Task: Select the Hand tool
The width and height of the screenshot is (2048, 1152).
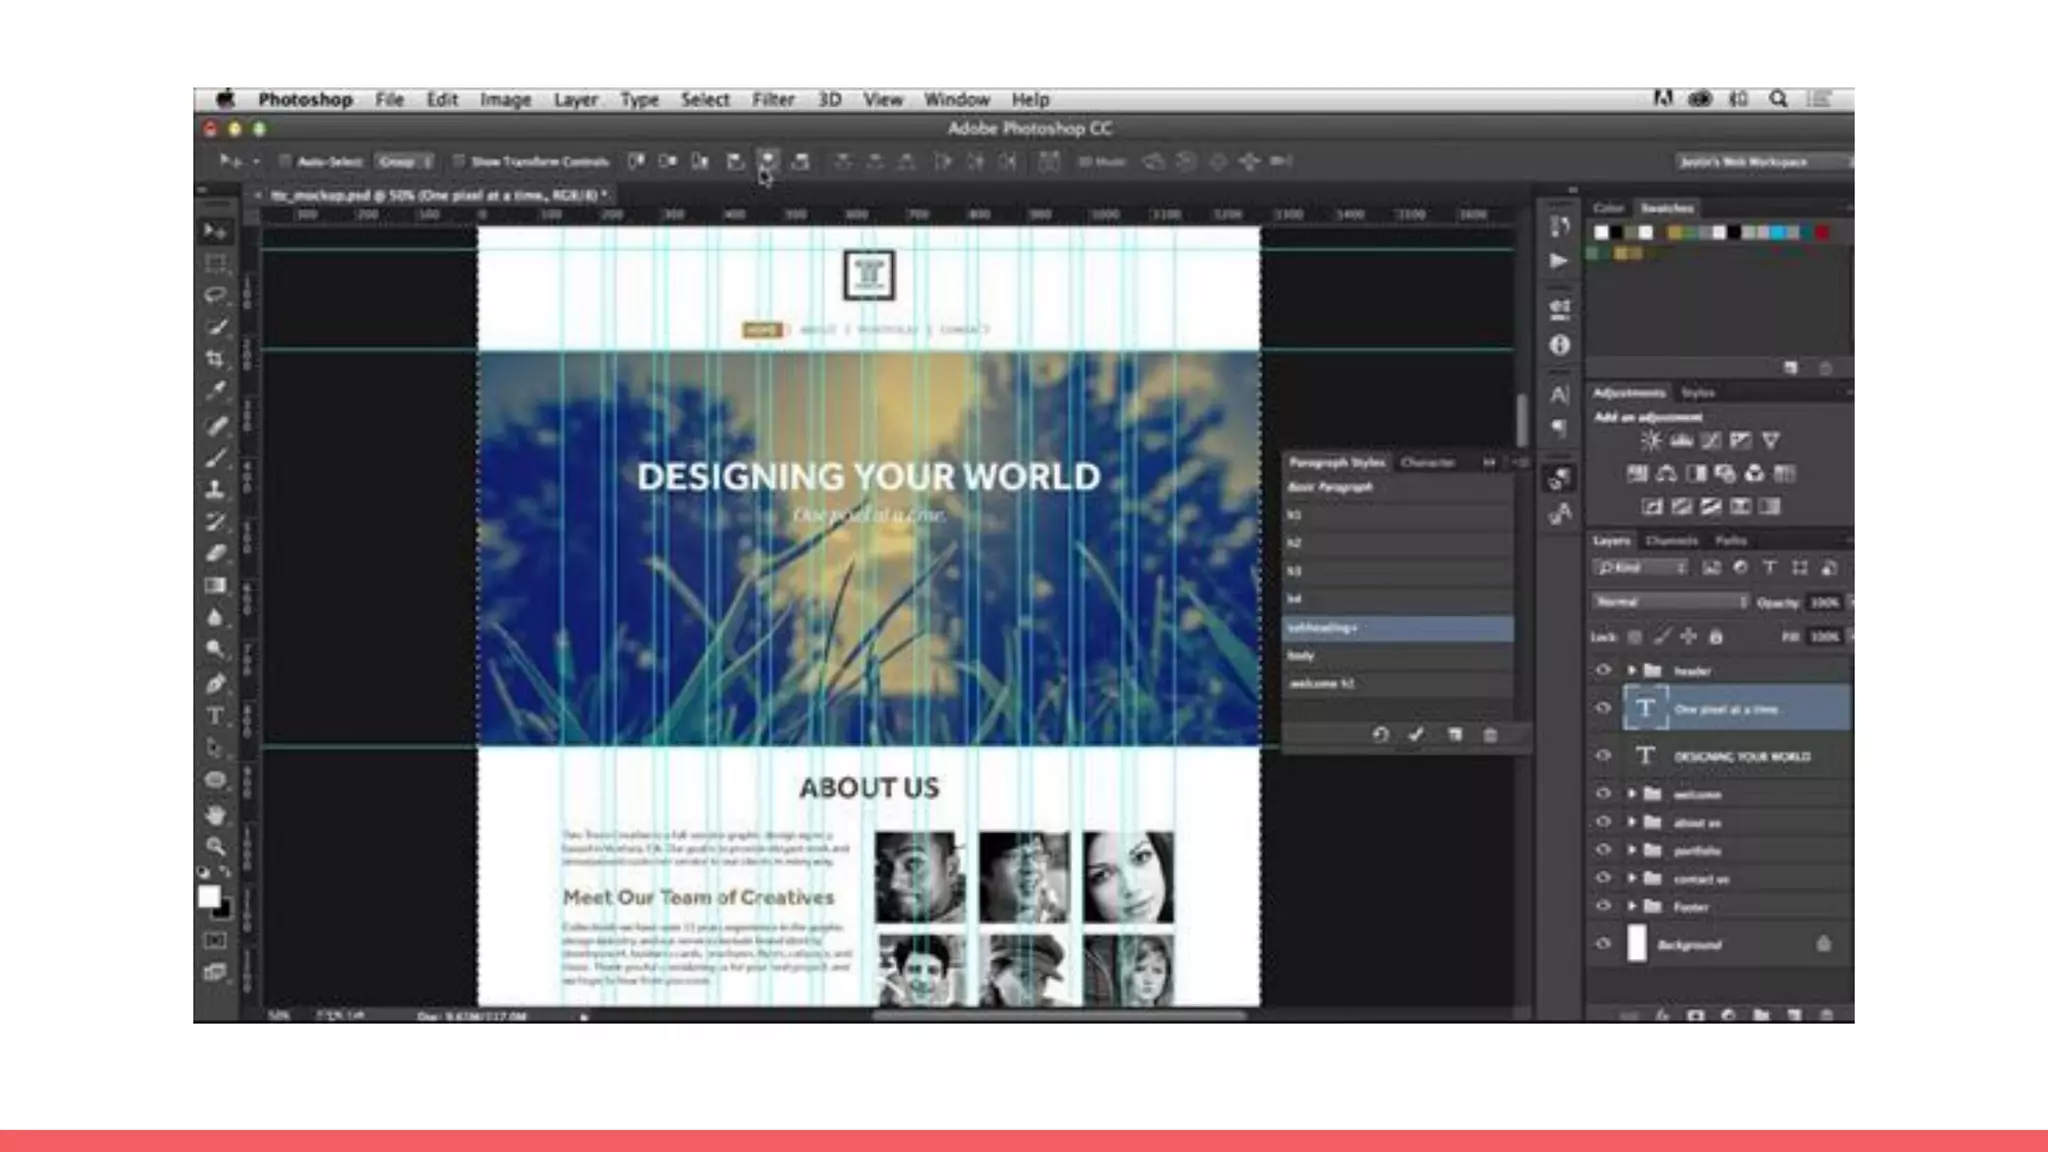Action: (215, 815)
